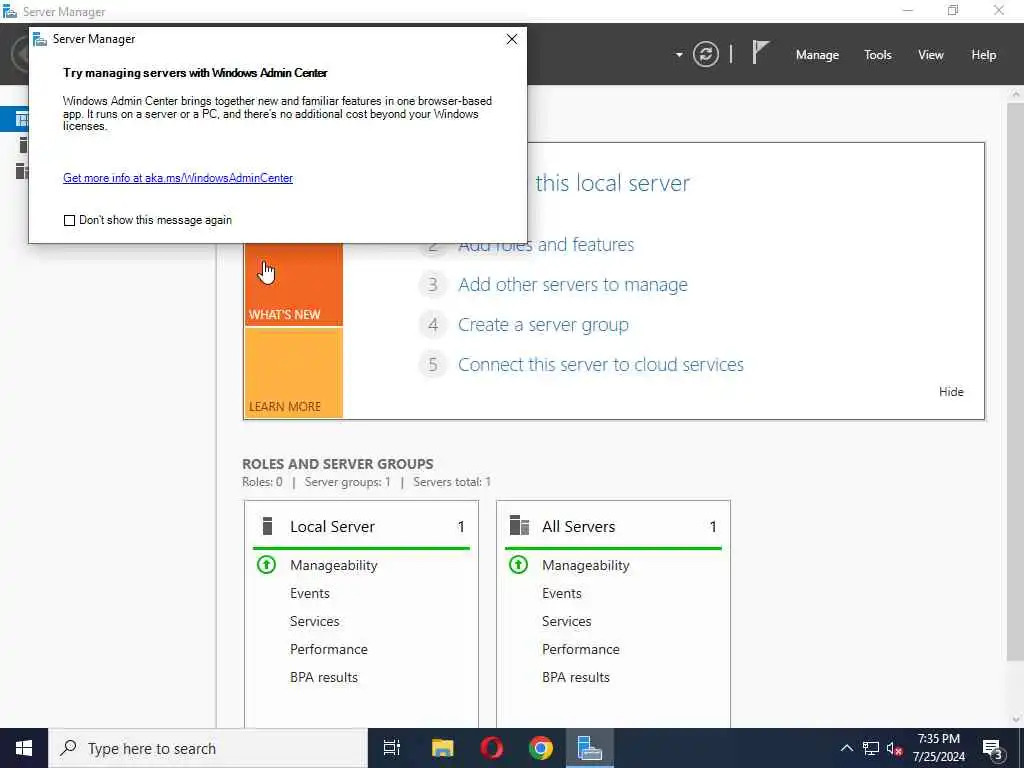
Task: Open the Local Server tile header
Action: click(362, 526)
